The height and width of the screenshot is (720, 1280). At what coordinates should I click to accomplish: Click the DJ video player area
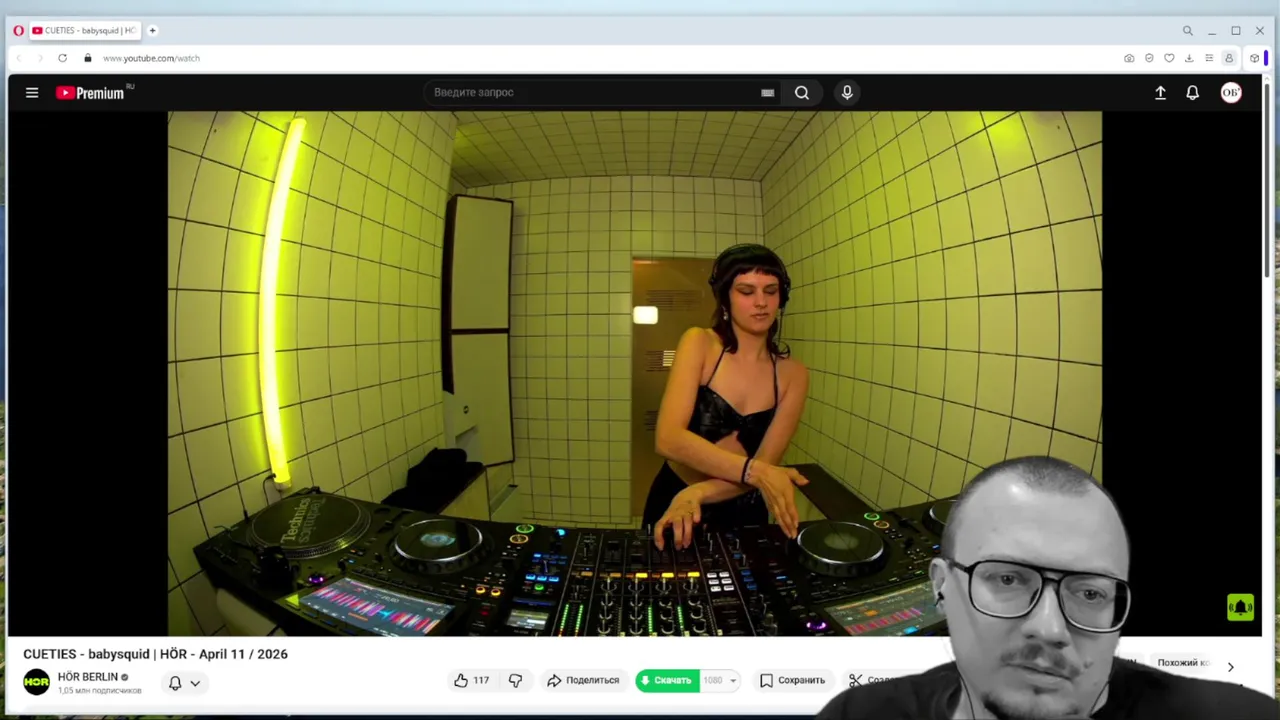pyautogui.click(x=634, y=373)
